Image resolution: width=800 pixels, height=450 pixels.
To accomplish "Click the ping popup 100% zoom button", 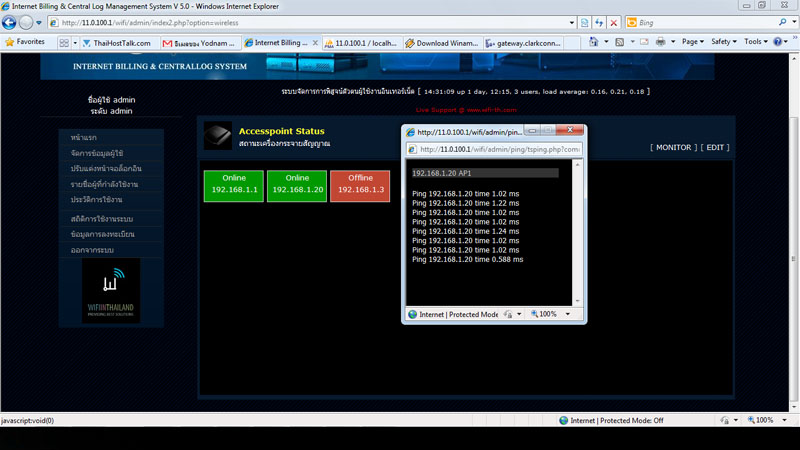I will tap(544, 314).
